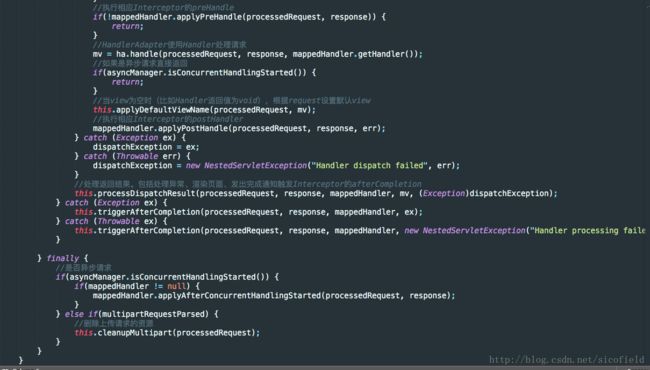
Task: Click "this.cleanupMultipart(processedRequest);" line
Action: [167, 333]
